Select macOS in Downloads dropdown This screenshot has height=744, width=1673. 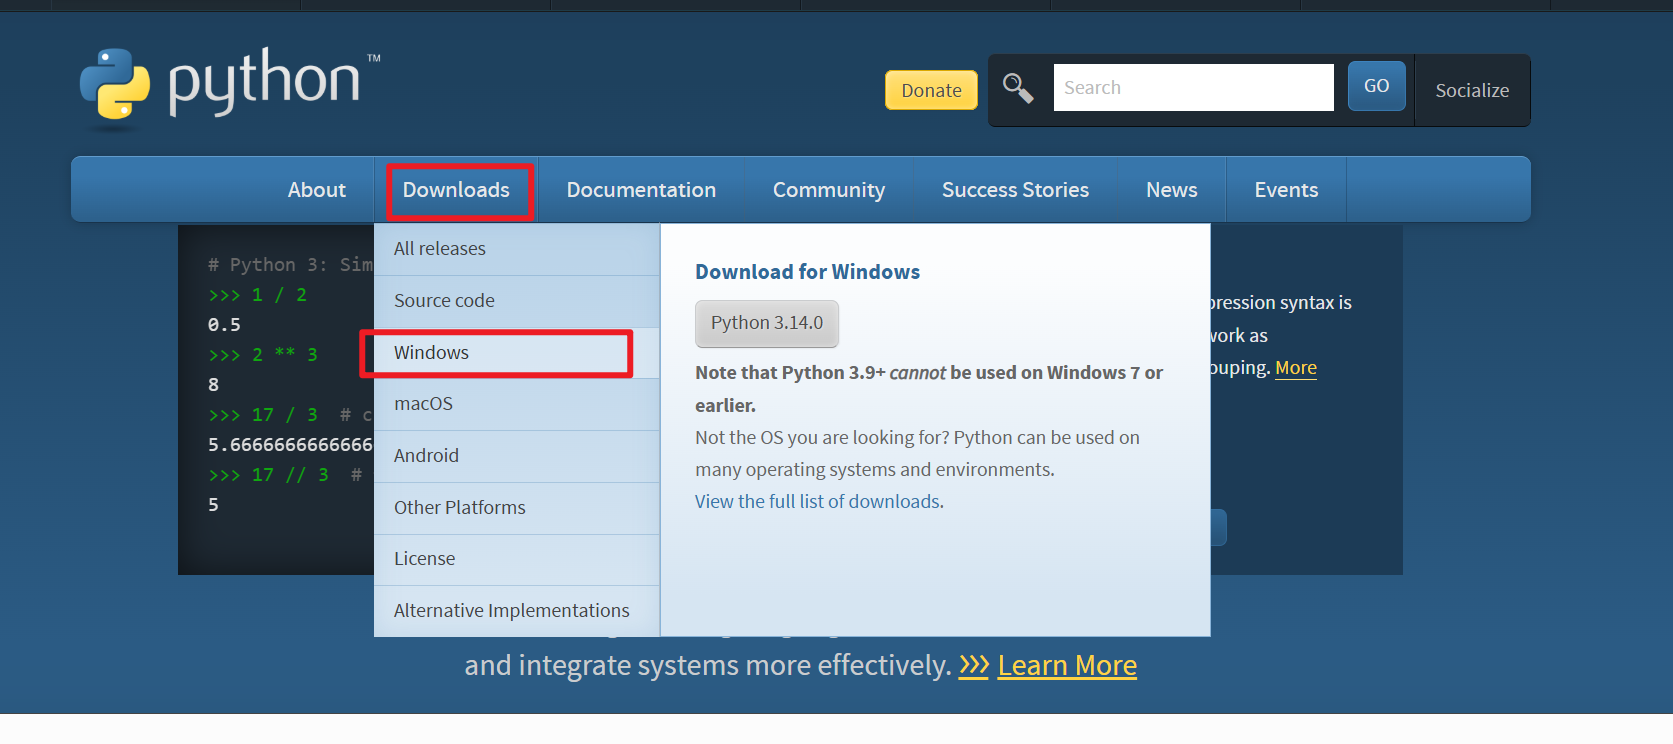point(517,404)
